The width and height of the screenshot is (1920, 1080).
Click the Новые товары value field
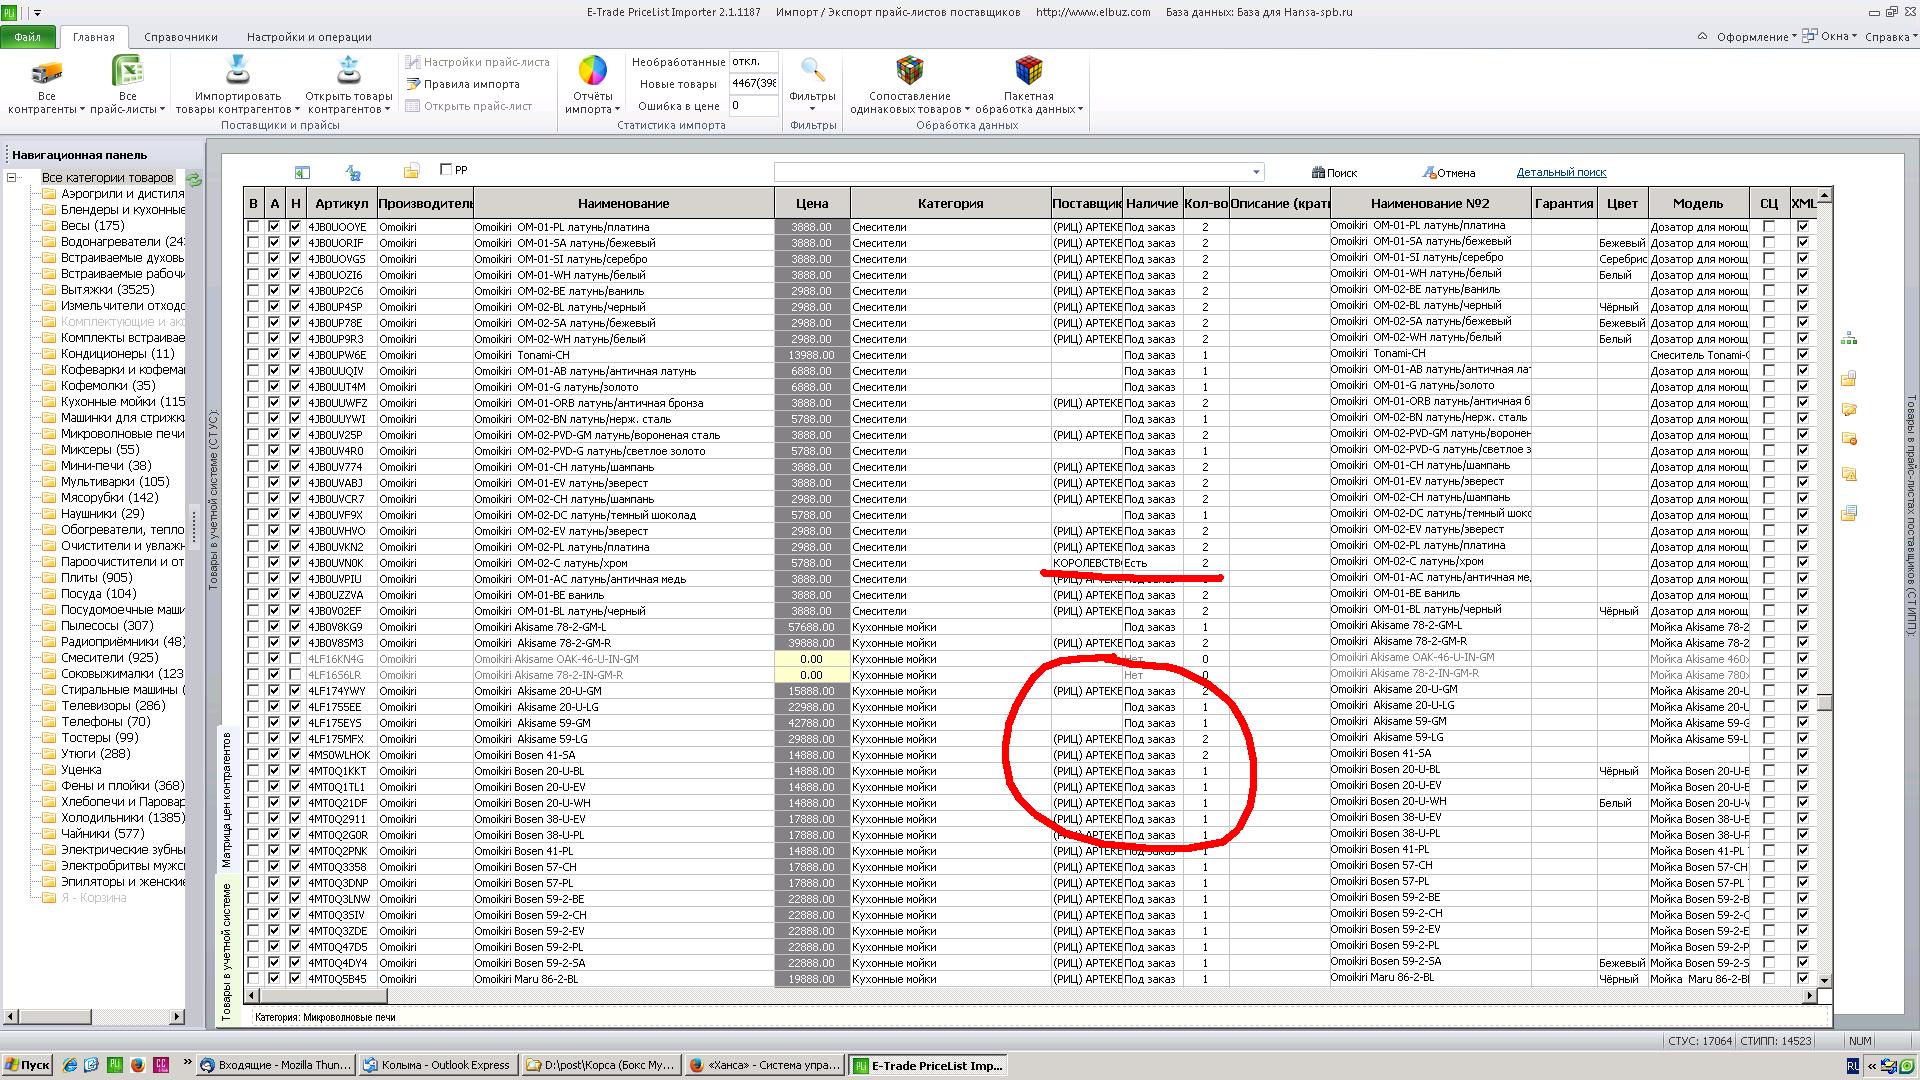coord(753,84)
